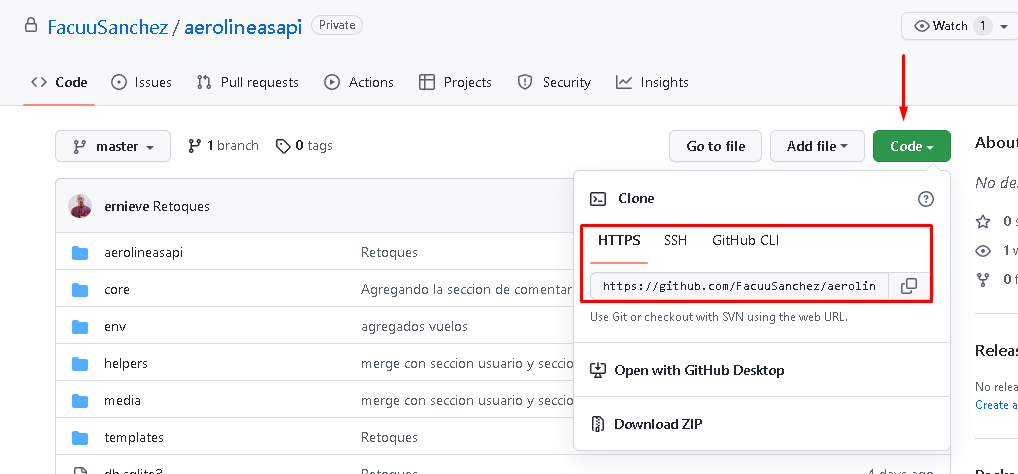1018x474 pixels.
Task: Click the eye icon on Watch button
Action: [x=921, y=26]
